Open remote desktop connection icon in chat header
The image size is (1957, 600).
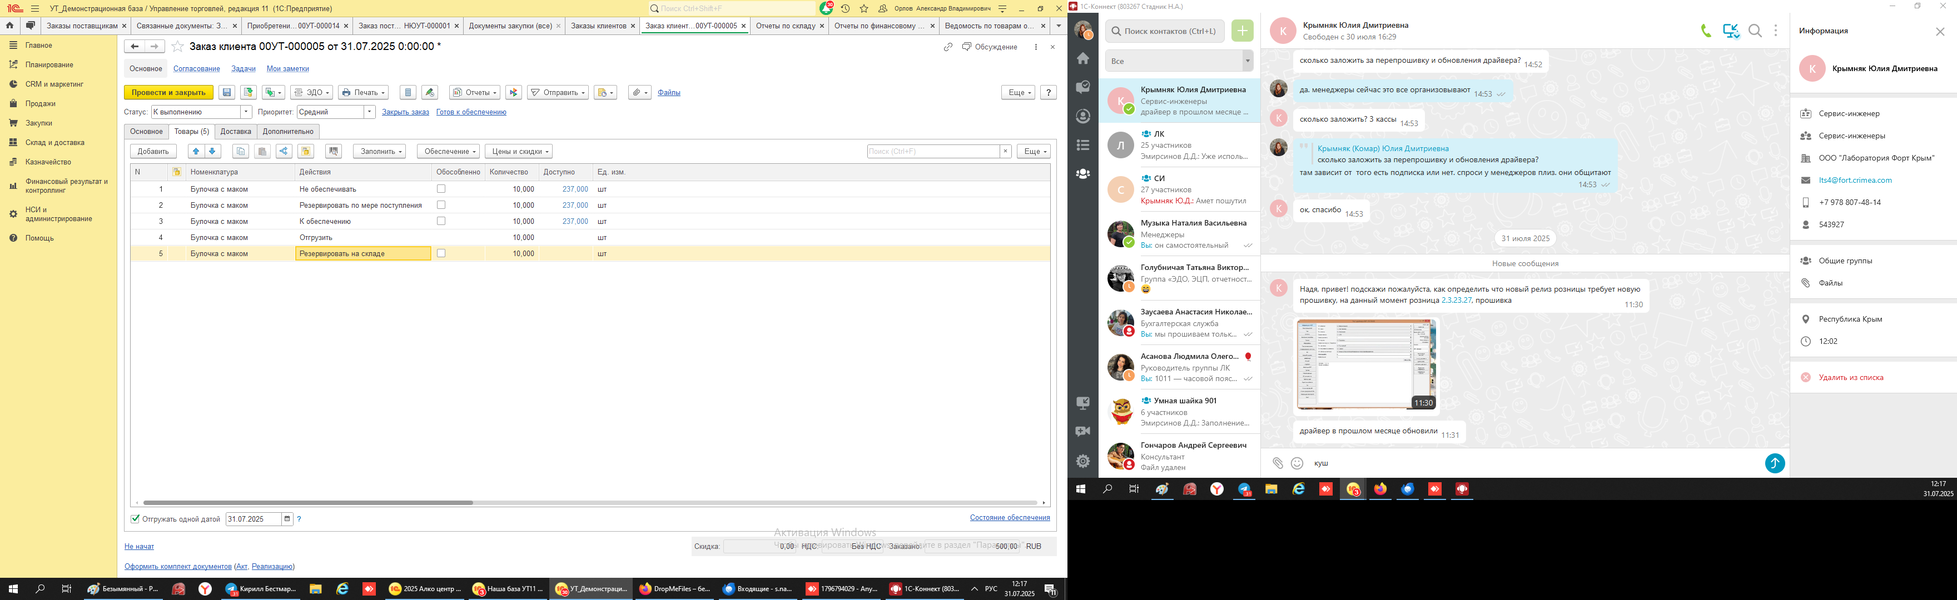pyautogui.click(x=1730, y=31)
